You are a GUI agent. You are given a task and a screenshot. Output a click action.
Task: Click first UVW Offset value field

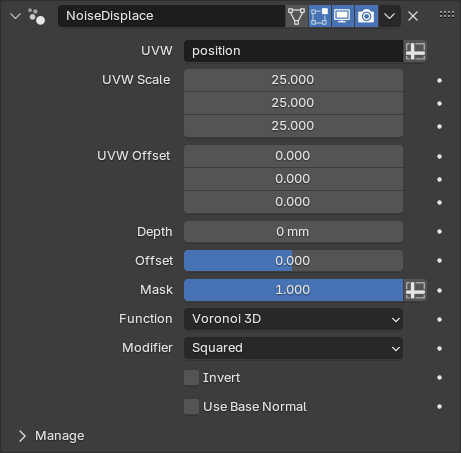point(293,156)
